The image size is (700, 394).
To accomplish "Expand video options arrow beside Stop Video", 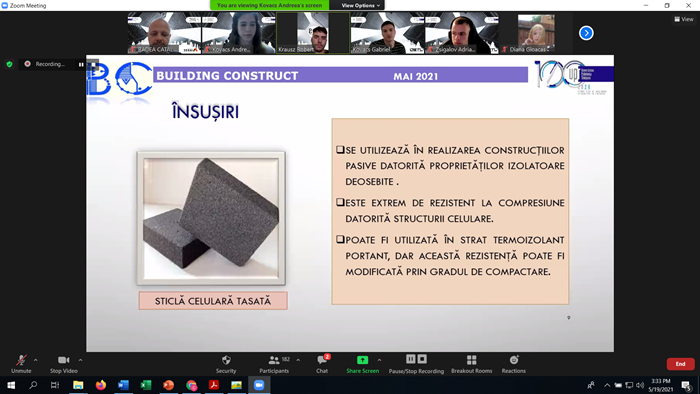I will [80, 360].
